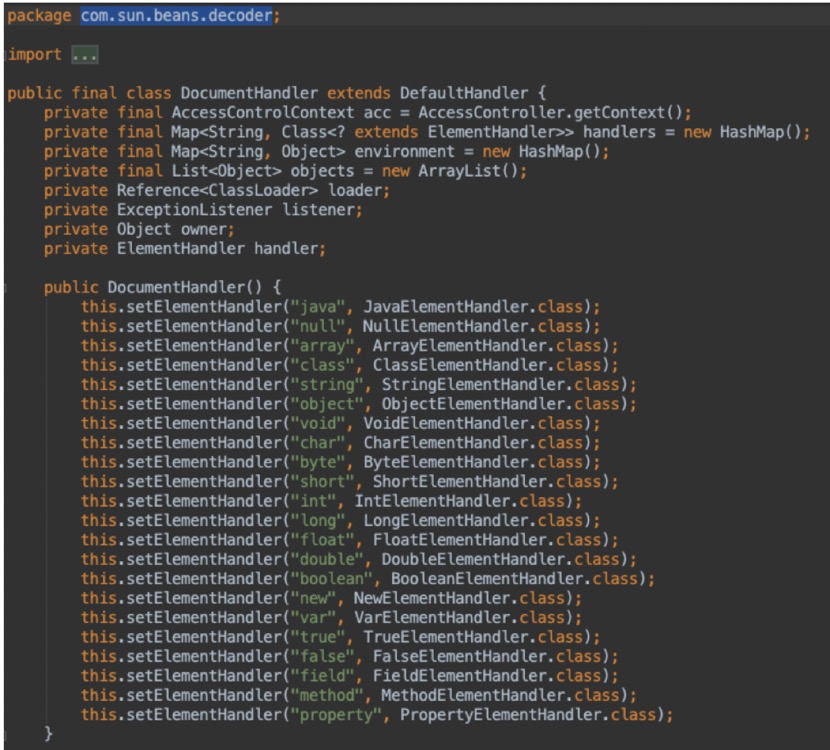The width and height of the screenshot is (830, 750).
Task: Click the environment field name
Action: (404, 152)
